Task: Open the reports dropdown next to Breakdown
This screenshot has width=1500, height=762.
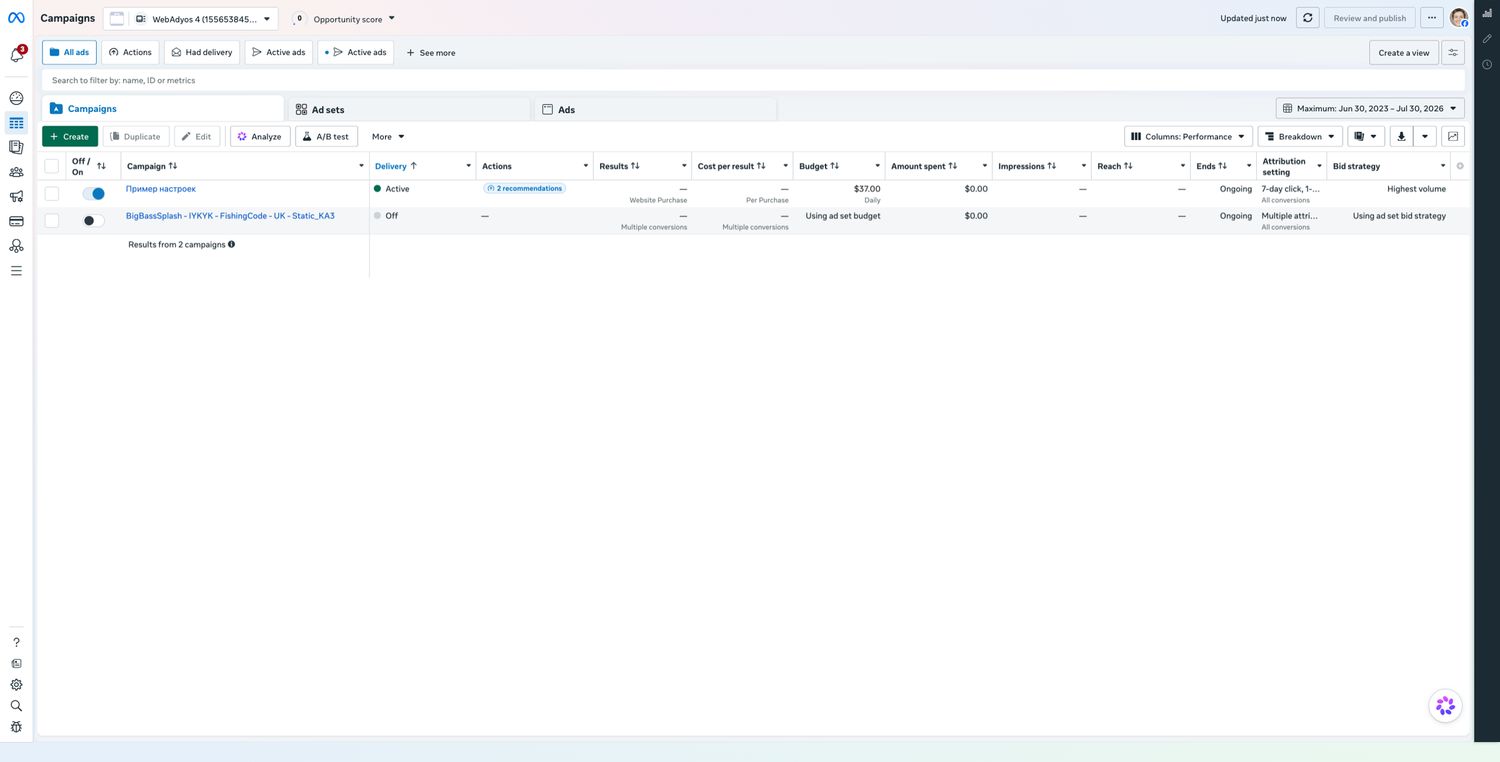Action: (x=1365, y=136)
